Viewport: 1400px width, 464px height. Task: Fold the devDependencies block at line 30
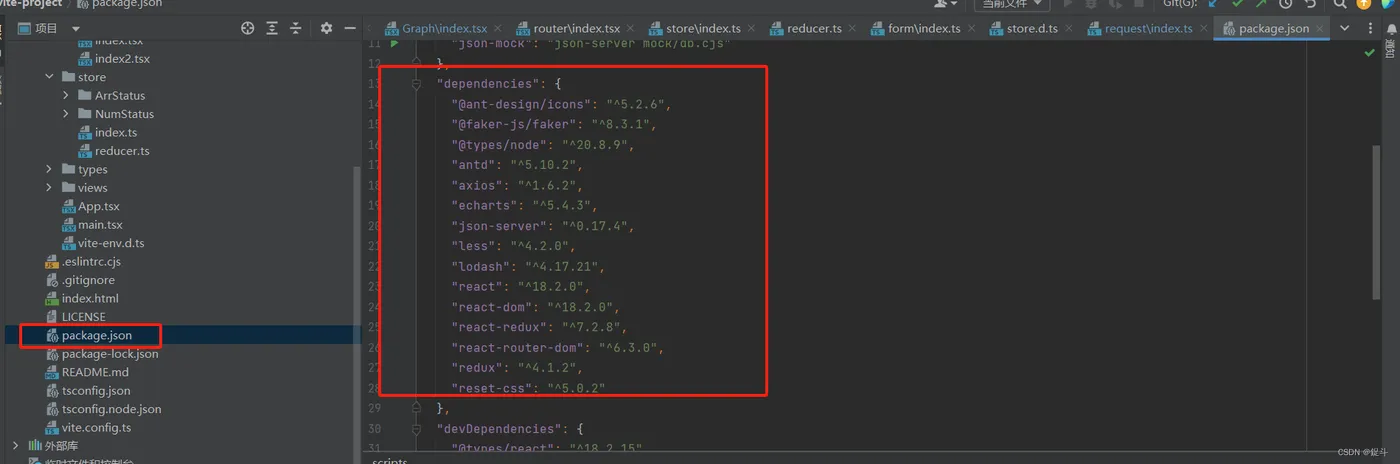pos(416,428)
